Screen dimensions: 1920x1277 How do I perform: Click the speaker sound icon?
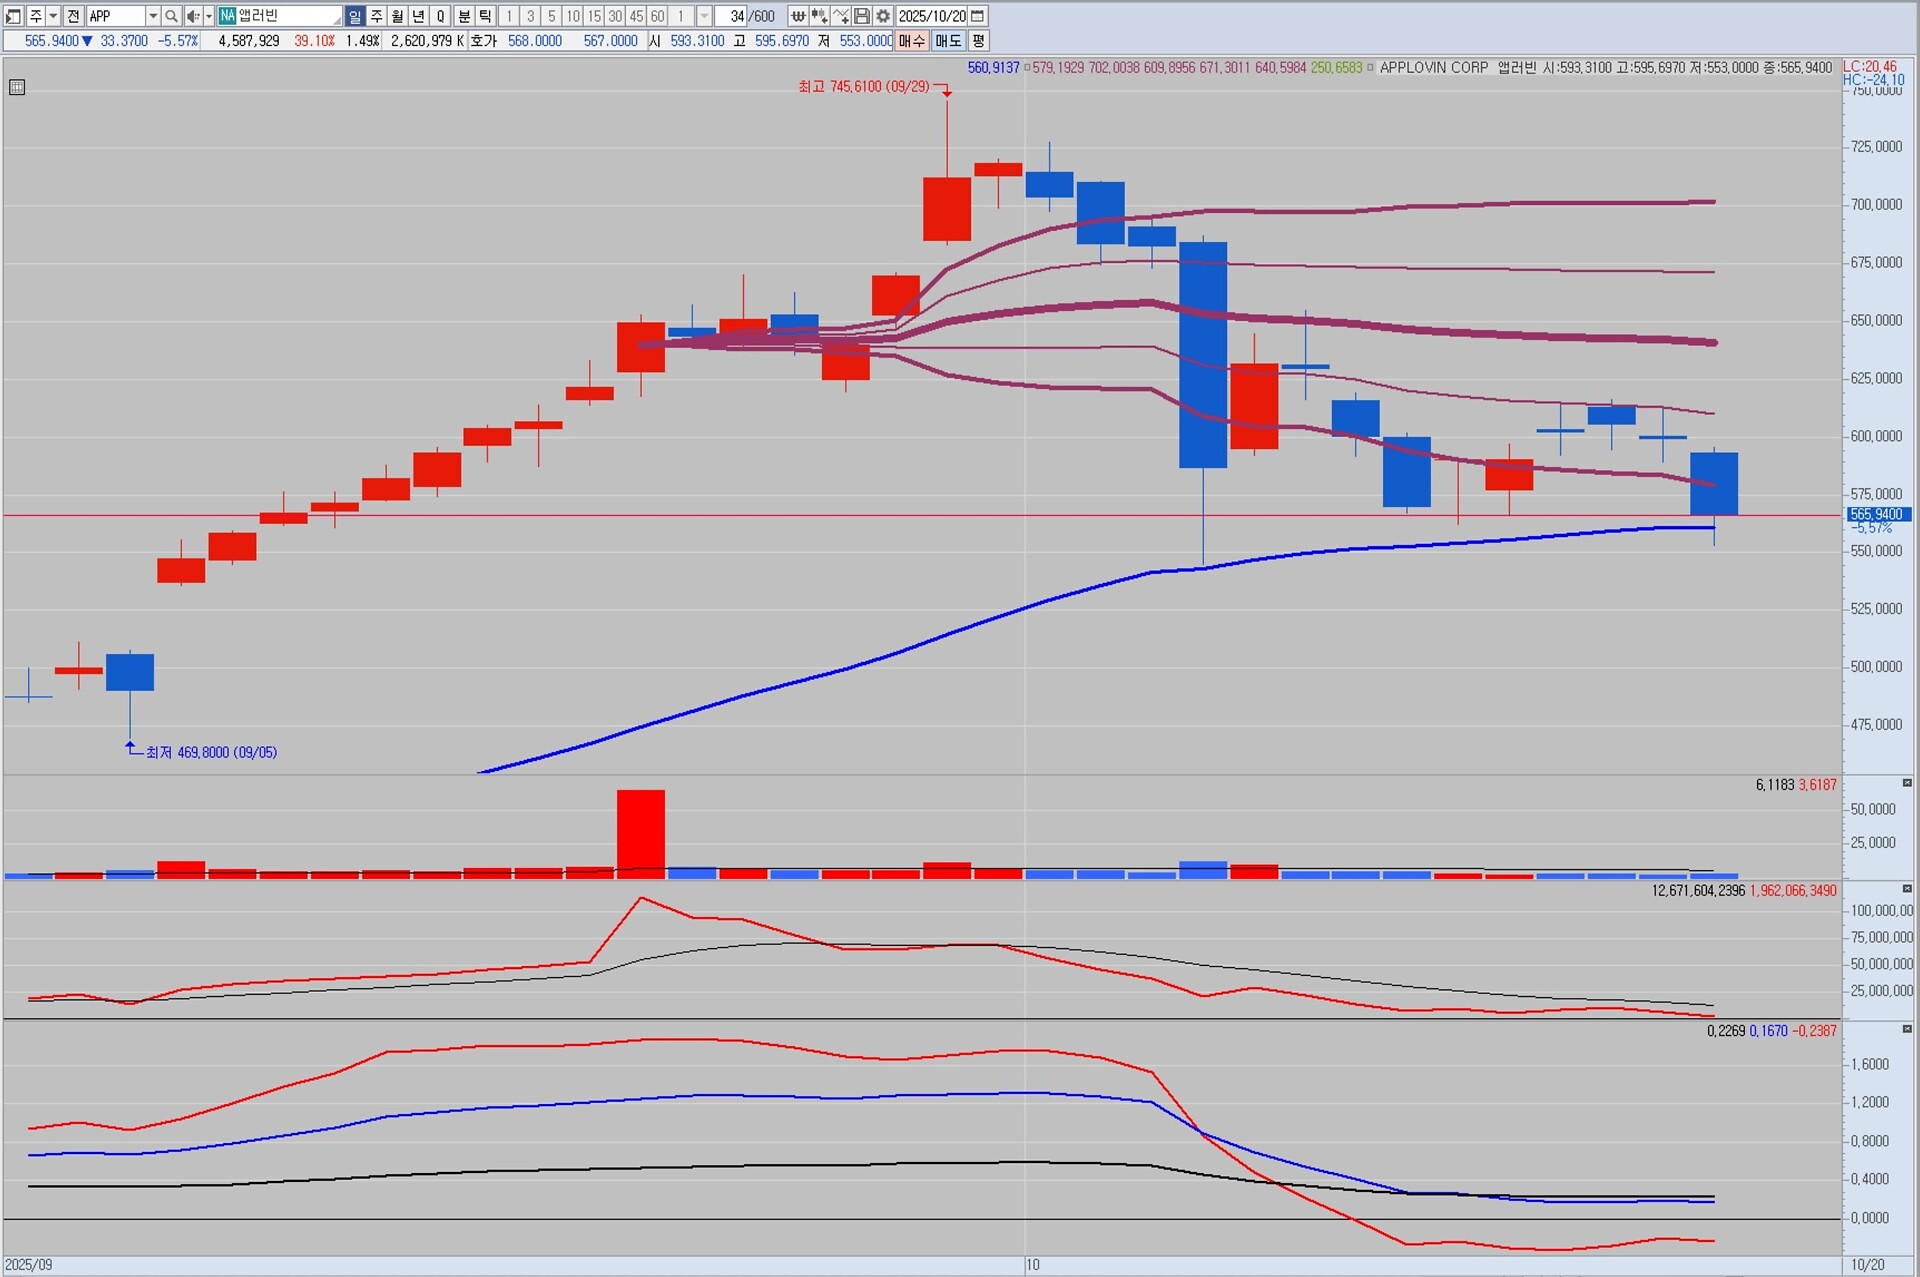pyautogui.click(x=192, y=16)
